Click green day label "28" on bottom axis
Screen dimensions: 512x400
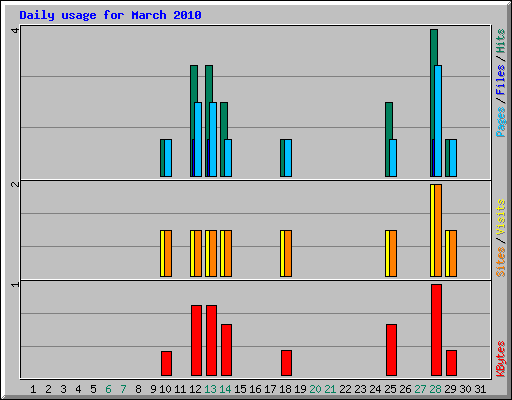(435, 389)
